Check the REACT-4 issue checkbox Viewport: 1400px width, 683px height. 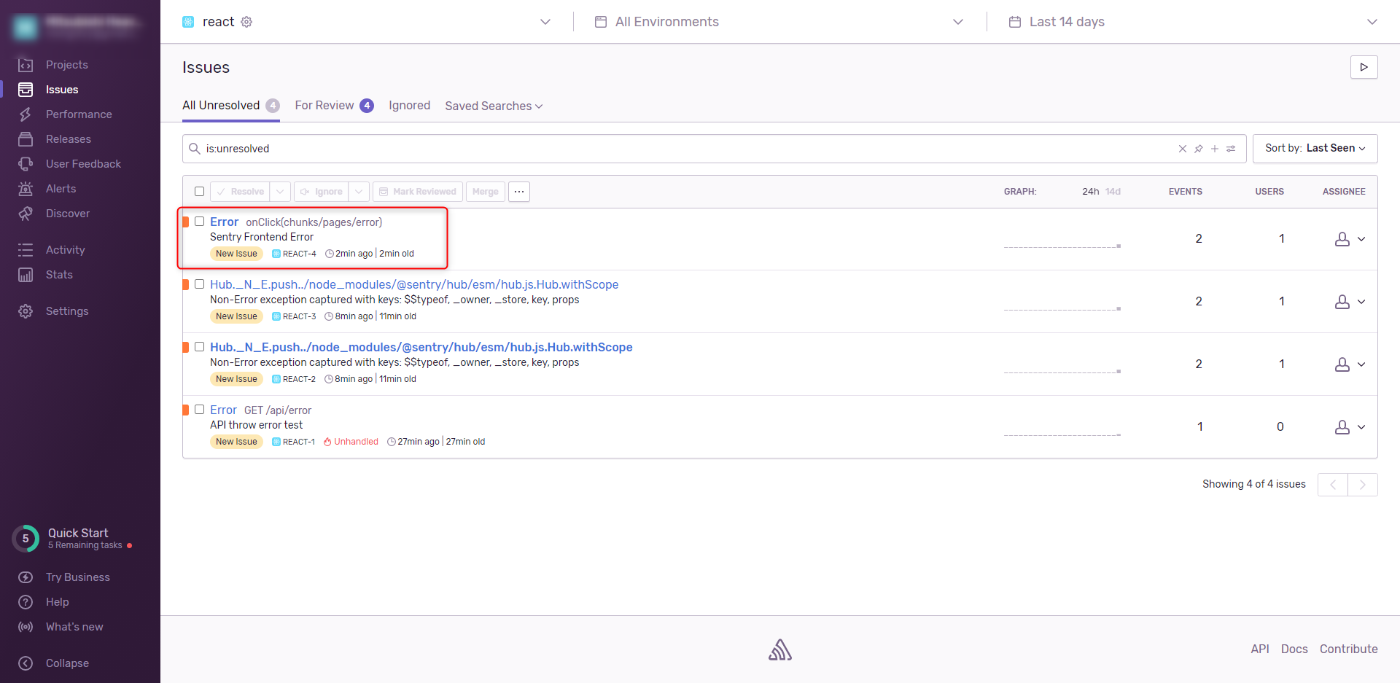[x=199, y=221]
